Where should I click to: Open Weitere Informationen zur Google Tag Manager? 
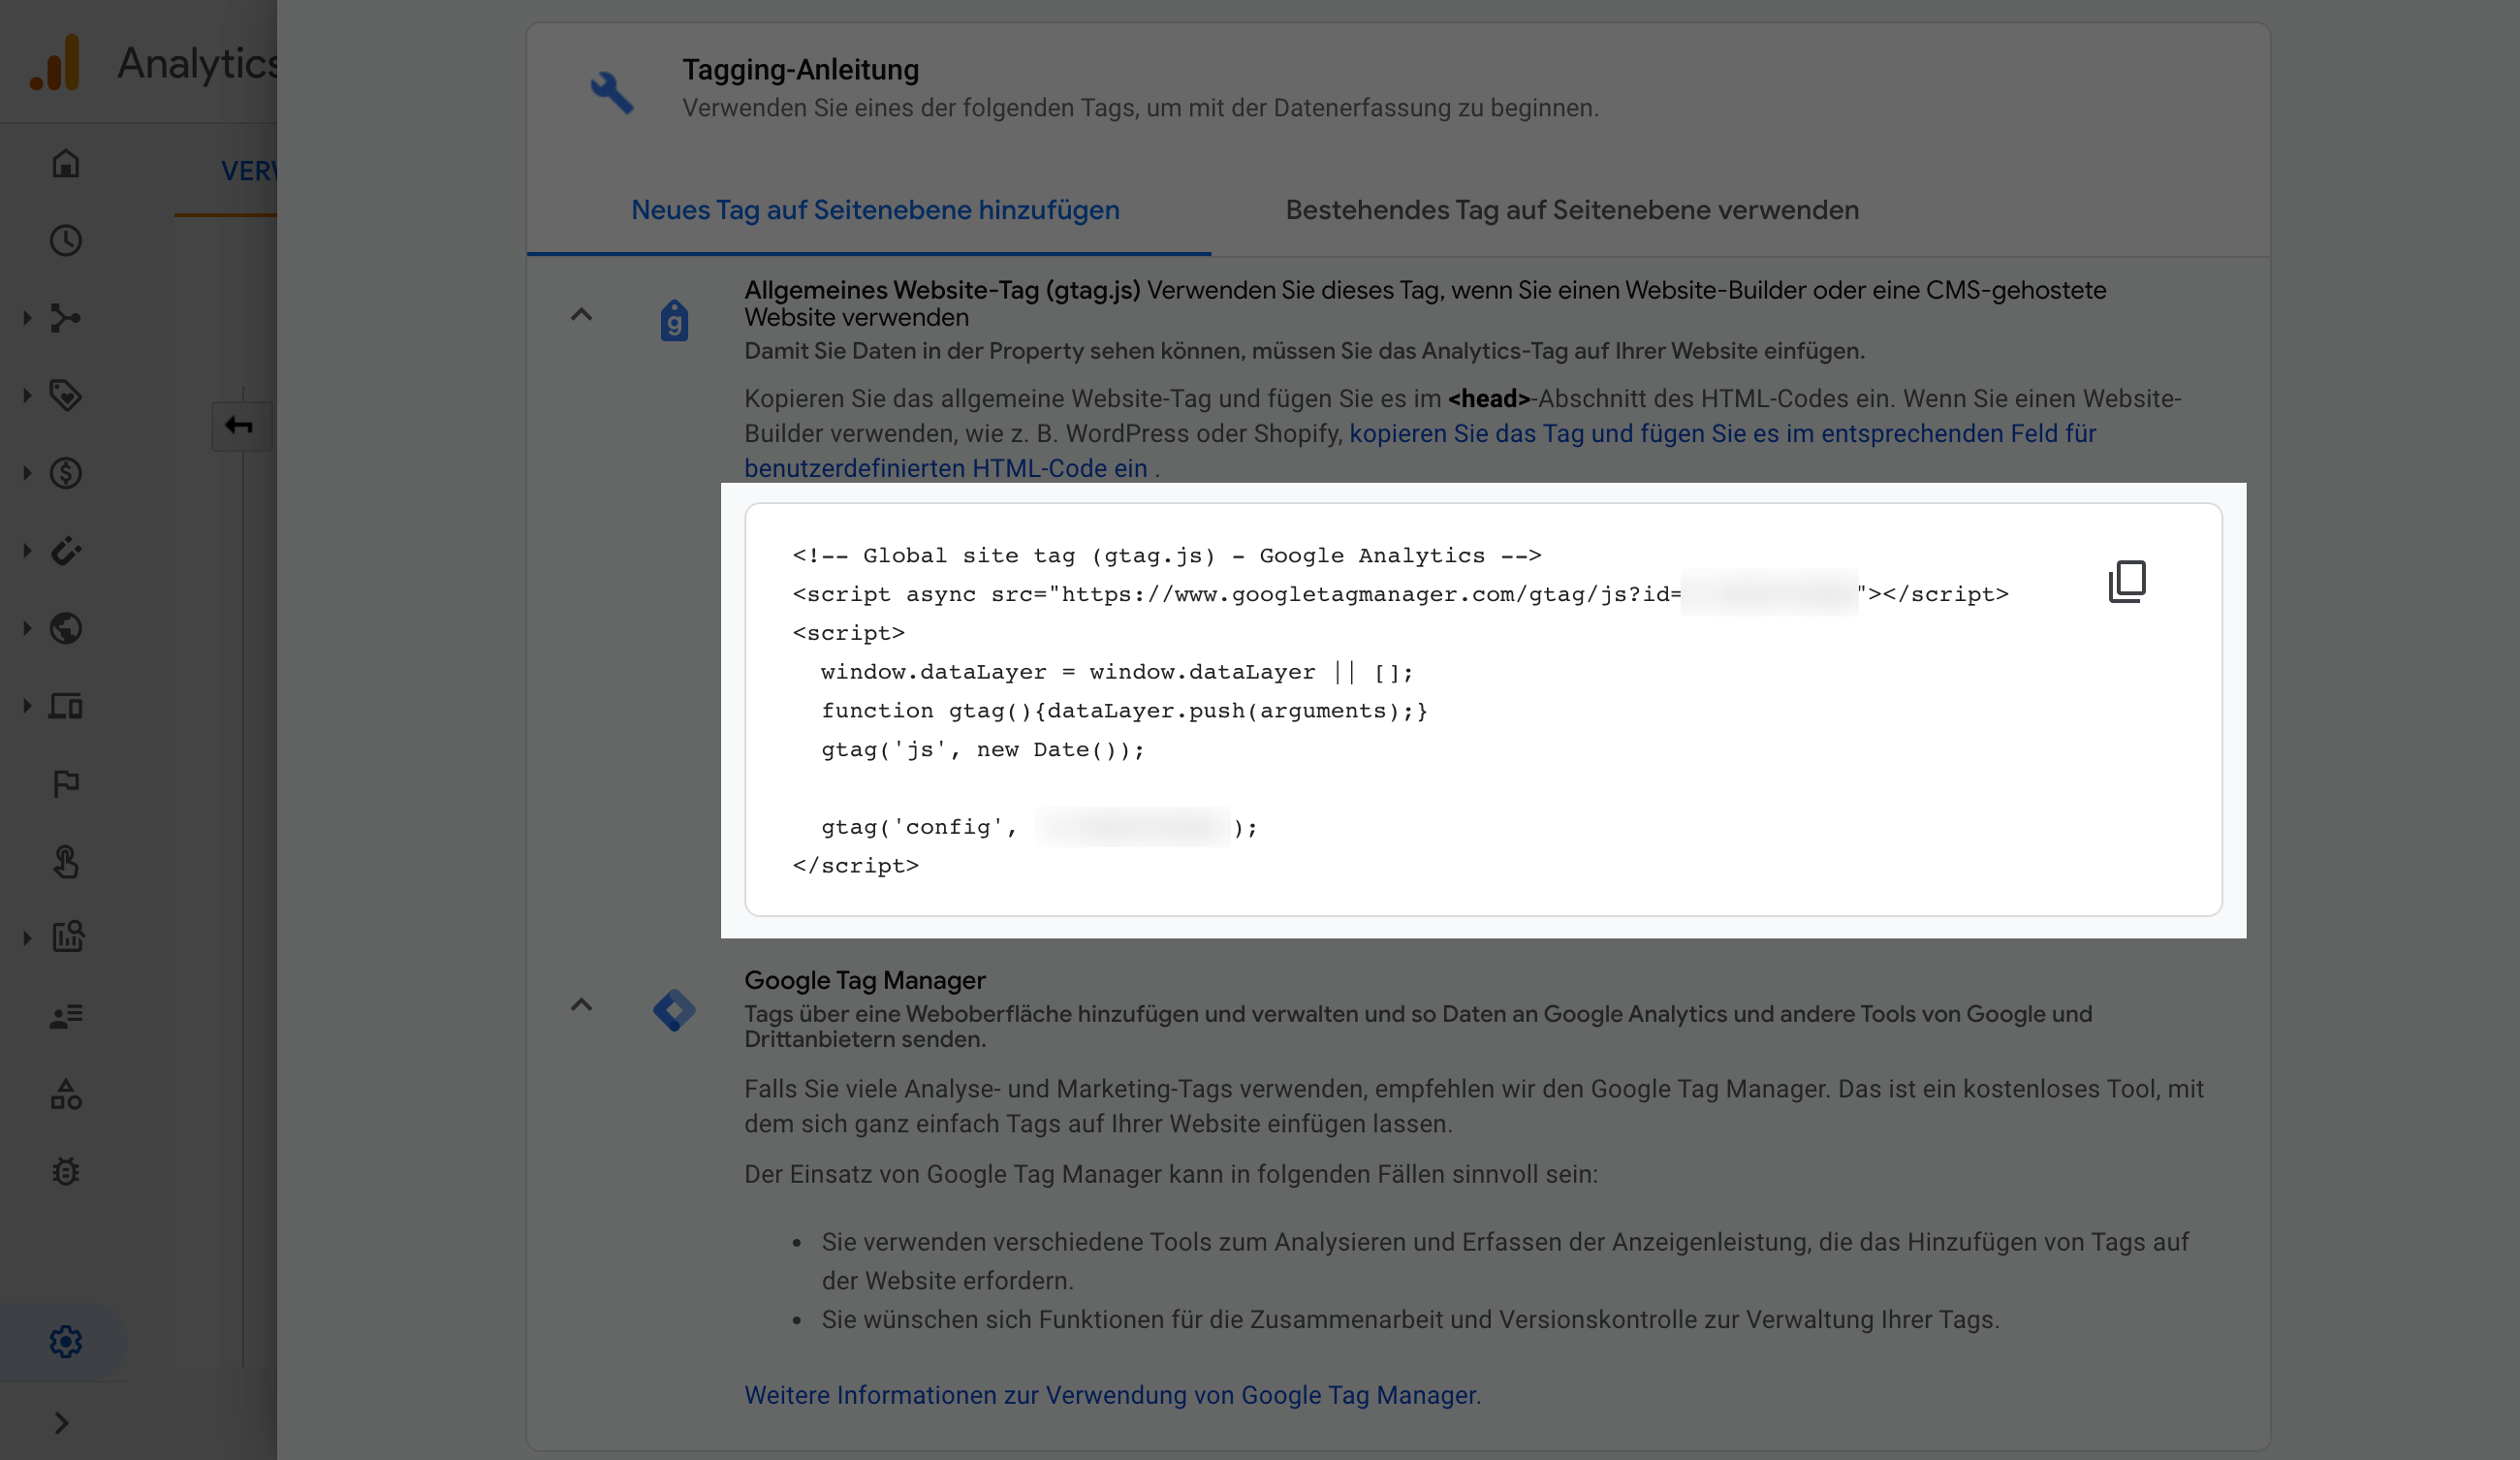click(1112, 1395)
